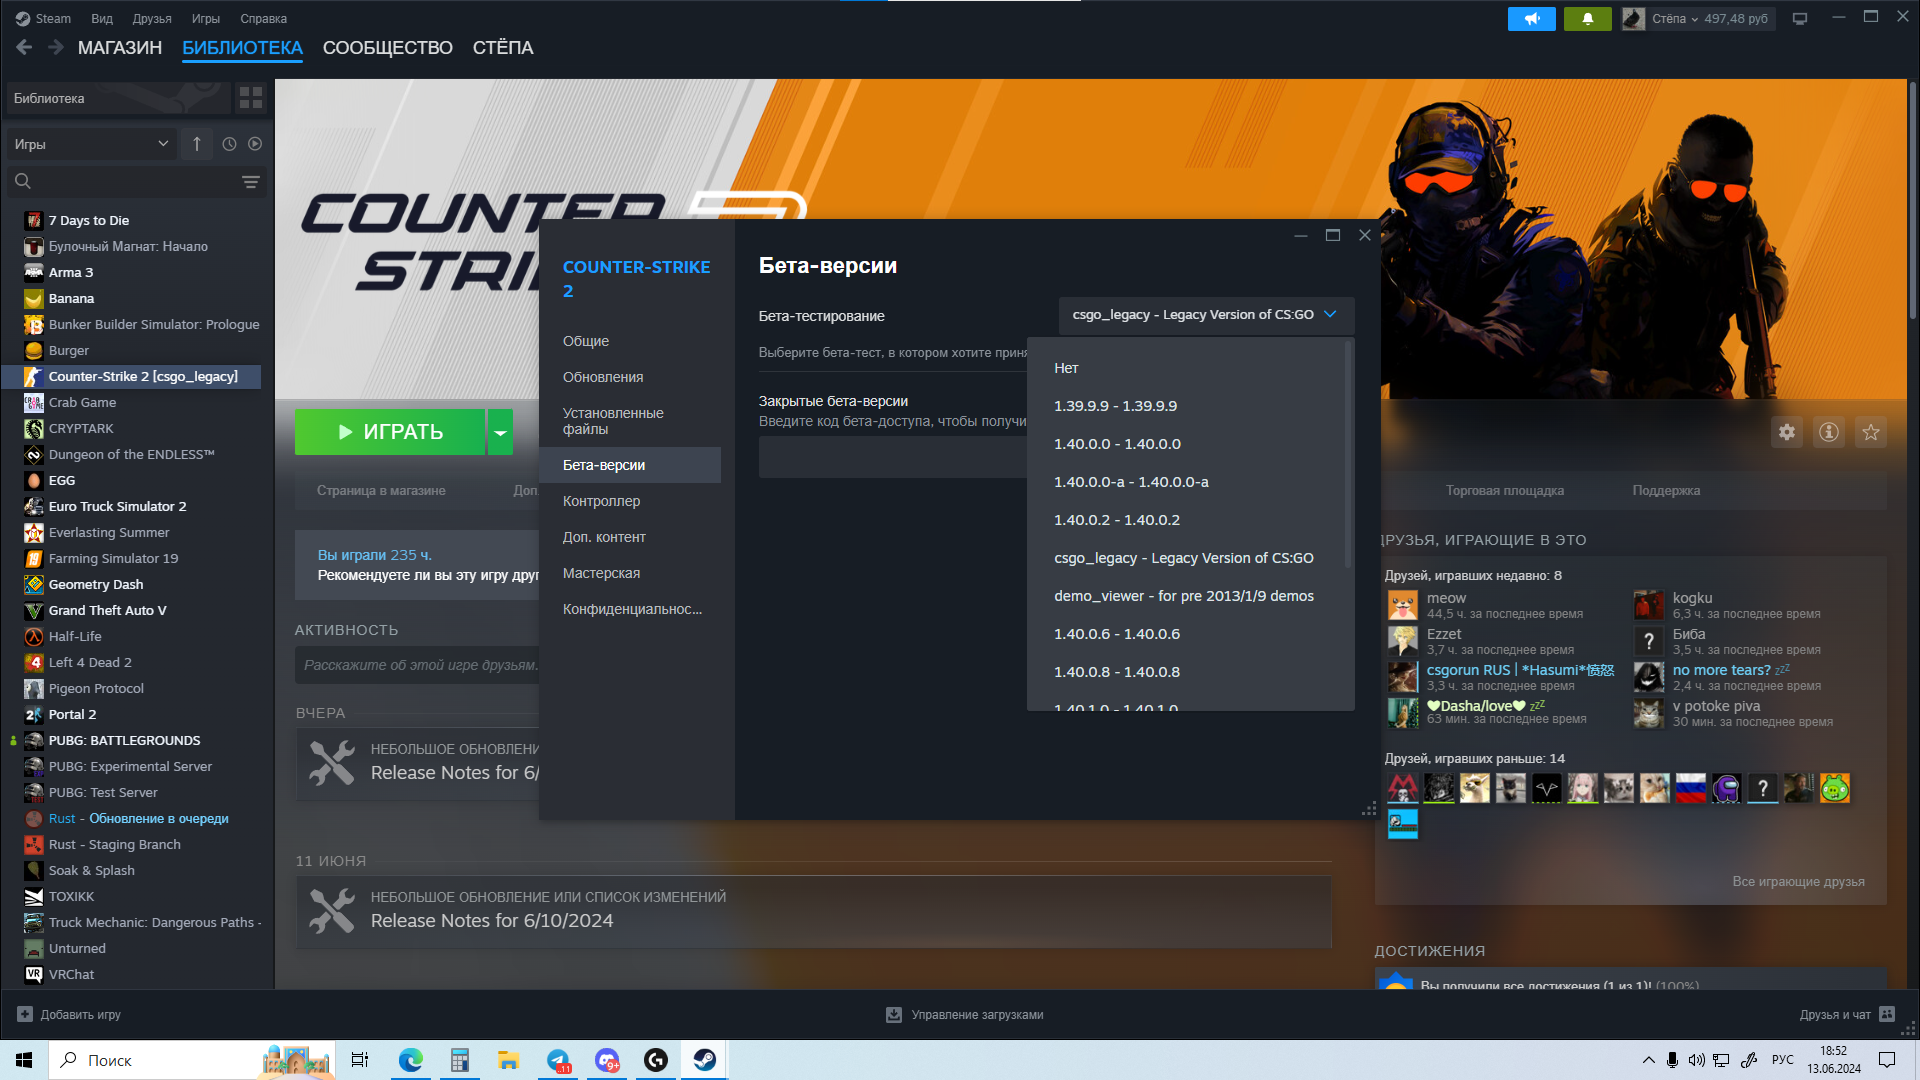Open game settings gear icon

point(1787,432)
